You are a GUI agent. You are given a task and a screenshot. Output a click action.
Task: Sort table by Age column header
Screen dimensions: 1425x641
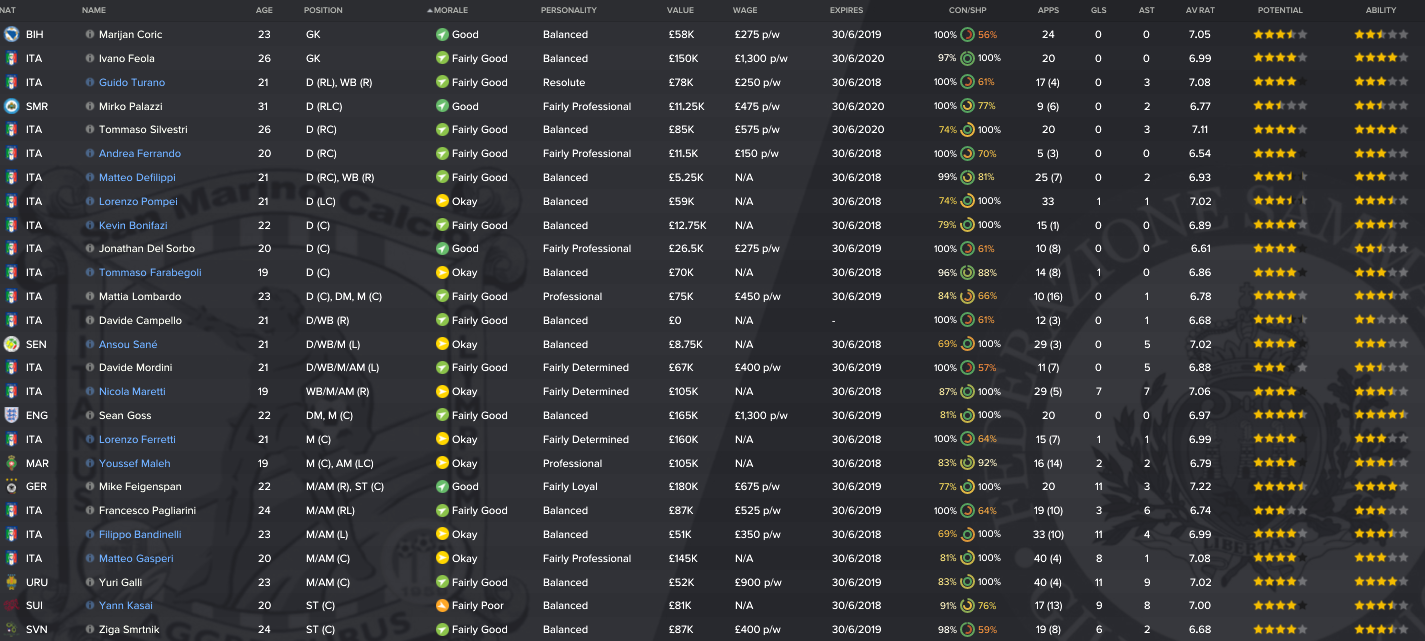(x=264, y=10)
